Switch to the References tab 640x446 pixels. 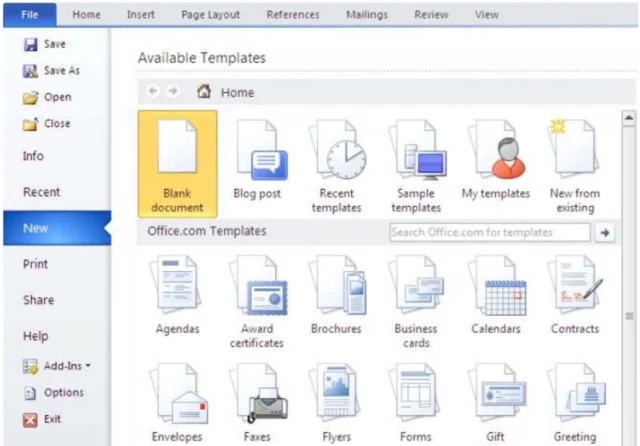pyautogui.click(x=293, y=15)
